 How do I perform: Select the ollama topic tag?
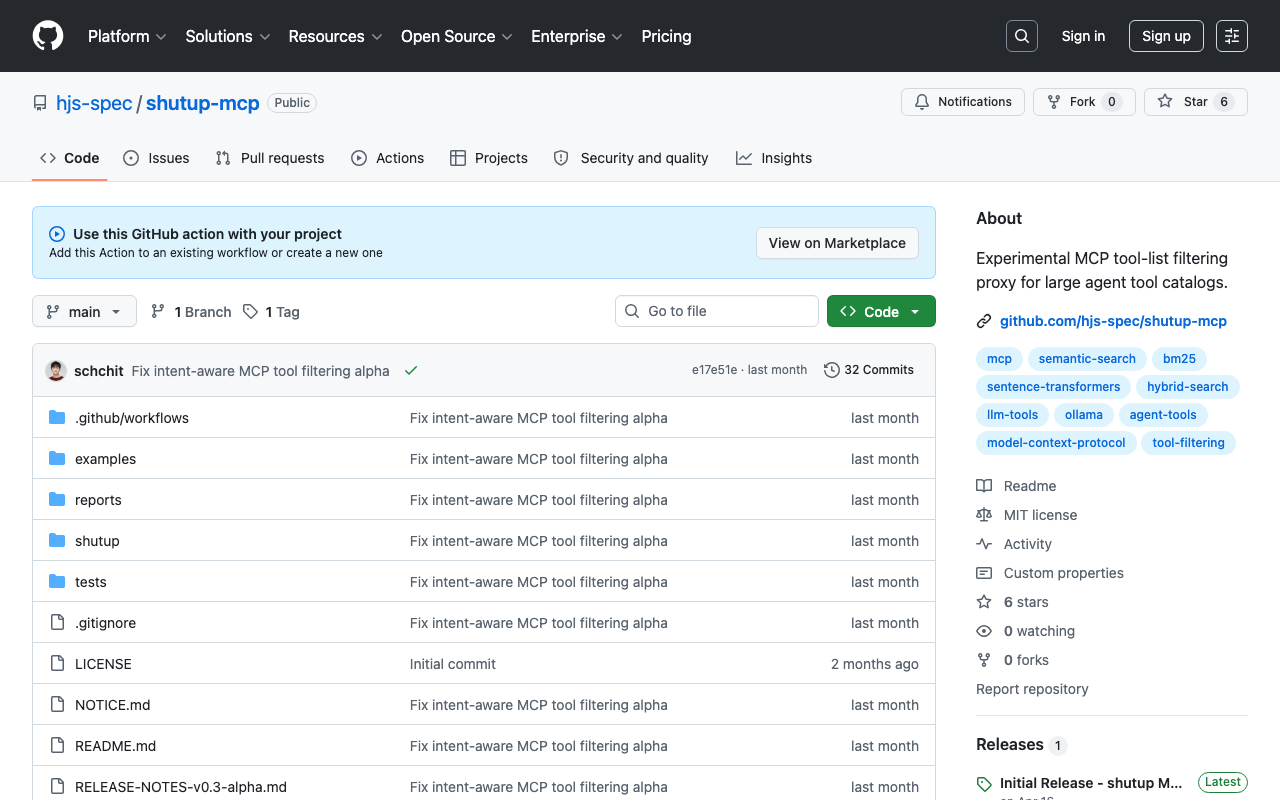tap(1084, 415)
